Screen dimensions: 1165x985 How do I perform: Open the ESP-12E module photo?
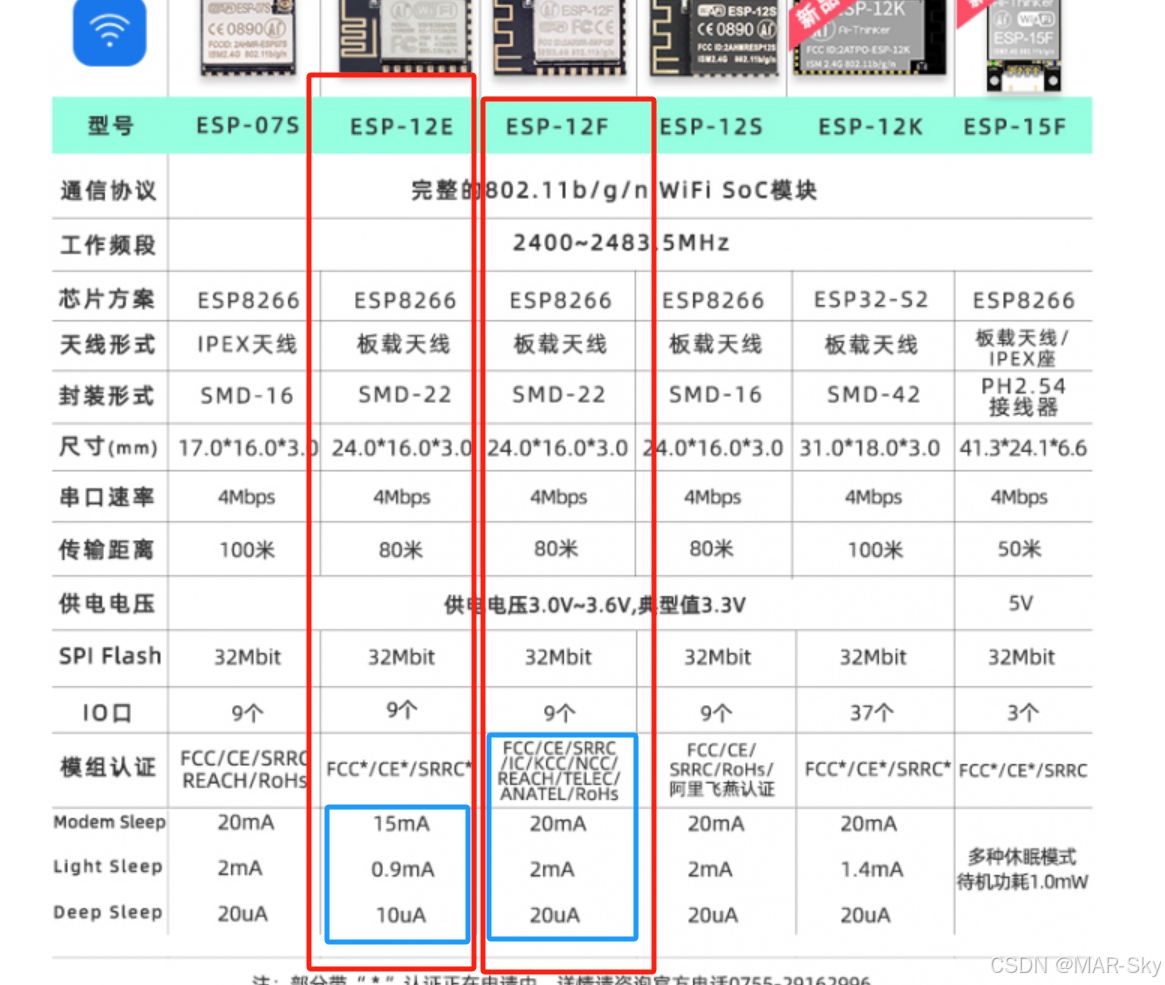[406, 36]
